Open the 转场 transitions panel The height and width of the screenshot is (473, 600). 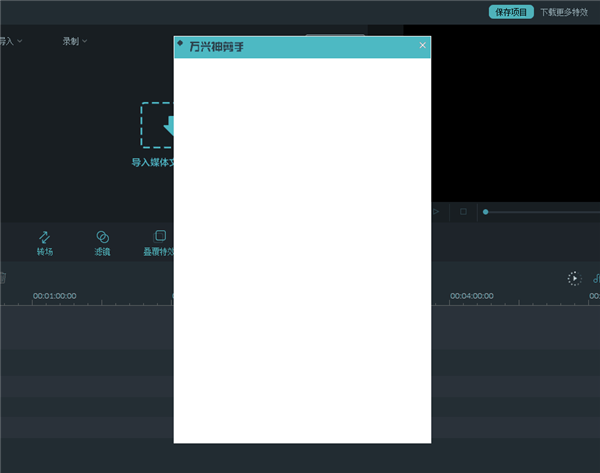[45, 243]
